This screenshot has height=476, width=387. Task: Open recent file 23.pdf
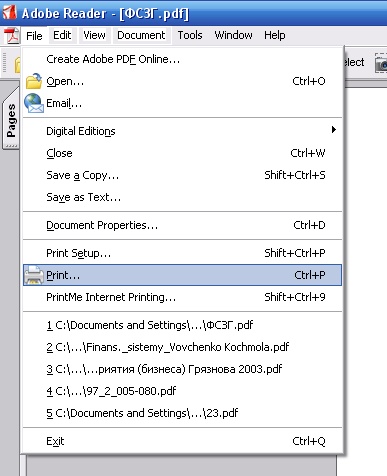[x=183, y=413]
